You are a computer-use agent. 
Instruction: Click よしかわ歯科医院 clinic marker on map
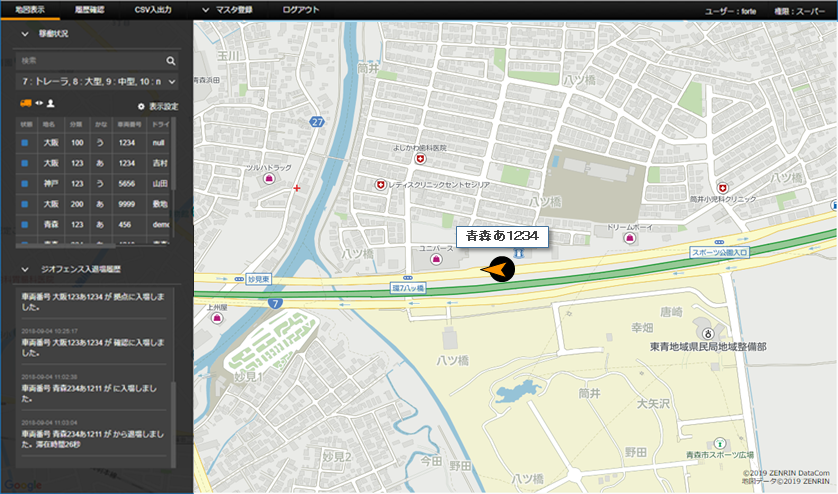tap(421, 159)
